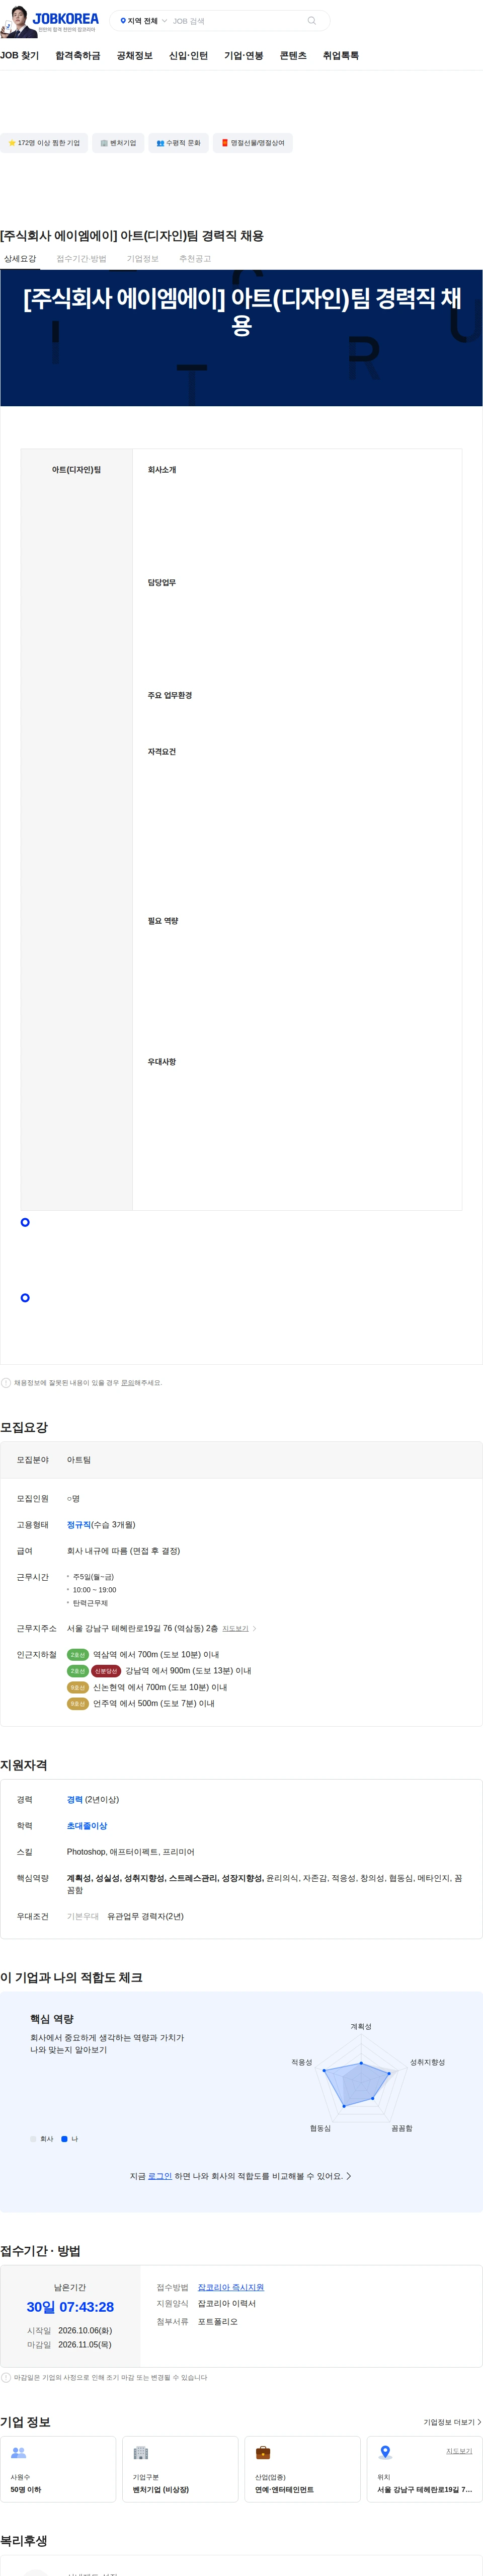
Task: Go to 공채정보 menu item
Action: [x=135, y=56]
